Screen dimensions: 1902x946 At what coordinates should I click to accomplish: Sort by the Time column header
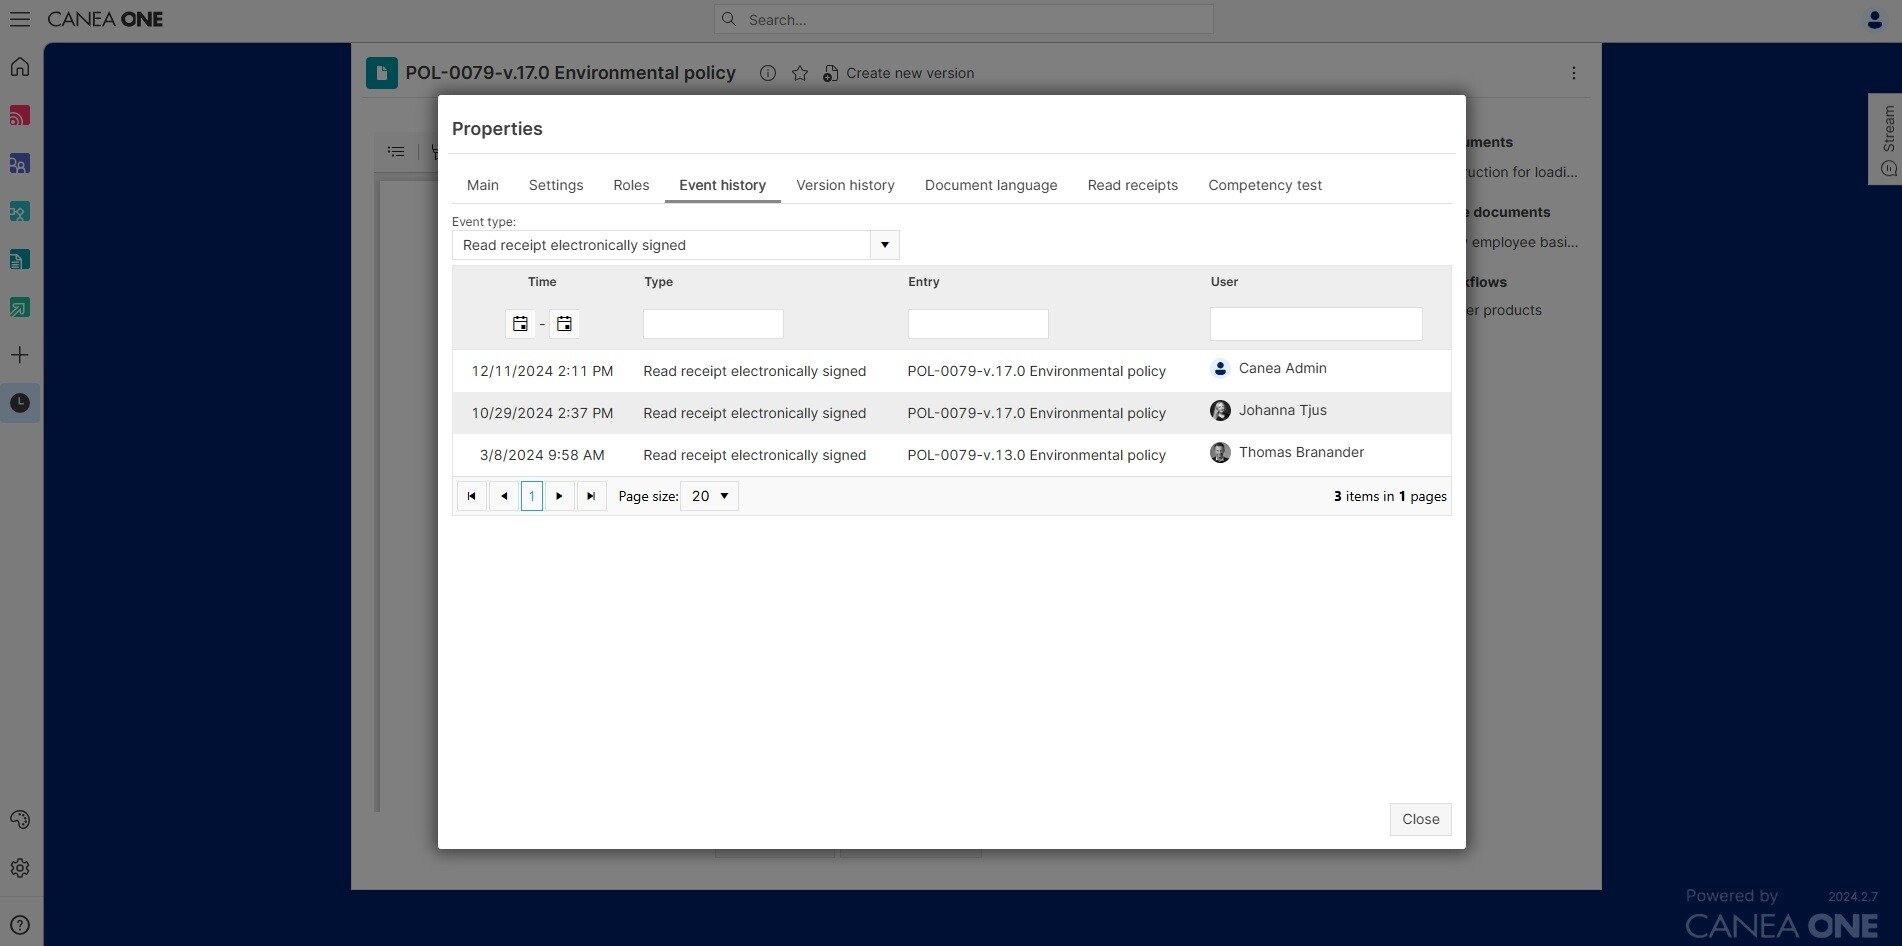(542, 282)
